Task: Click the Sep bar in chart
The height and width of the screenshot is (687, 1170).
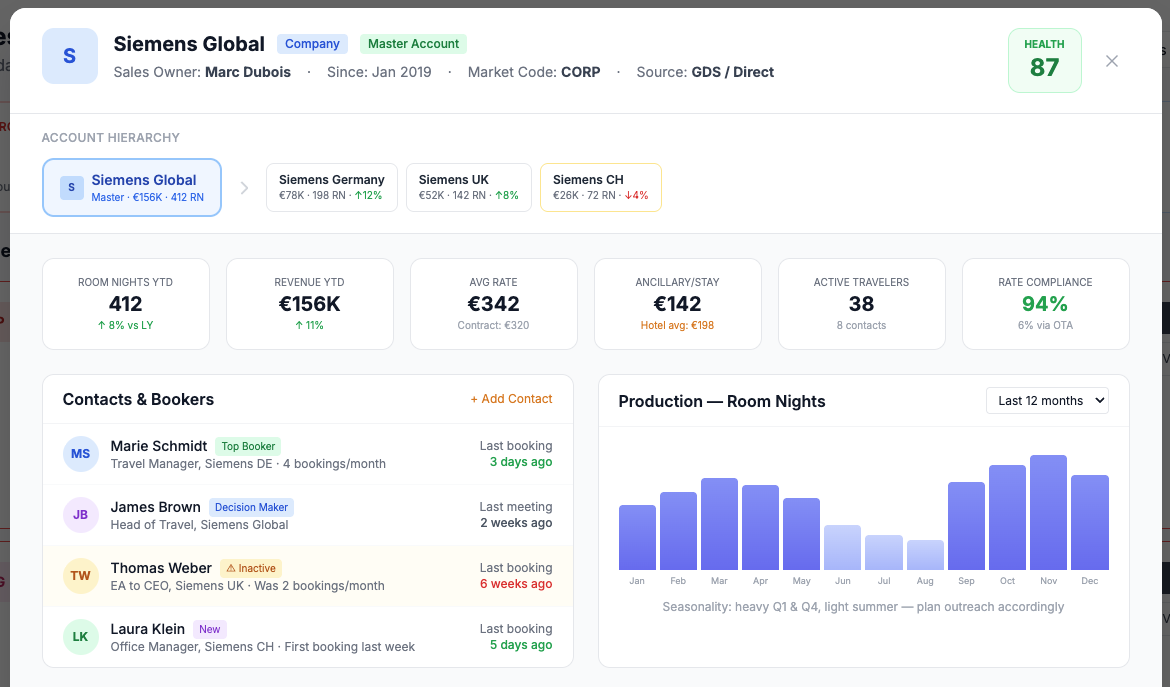Action: (966, 526)
